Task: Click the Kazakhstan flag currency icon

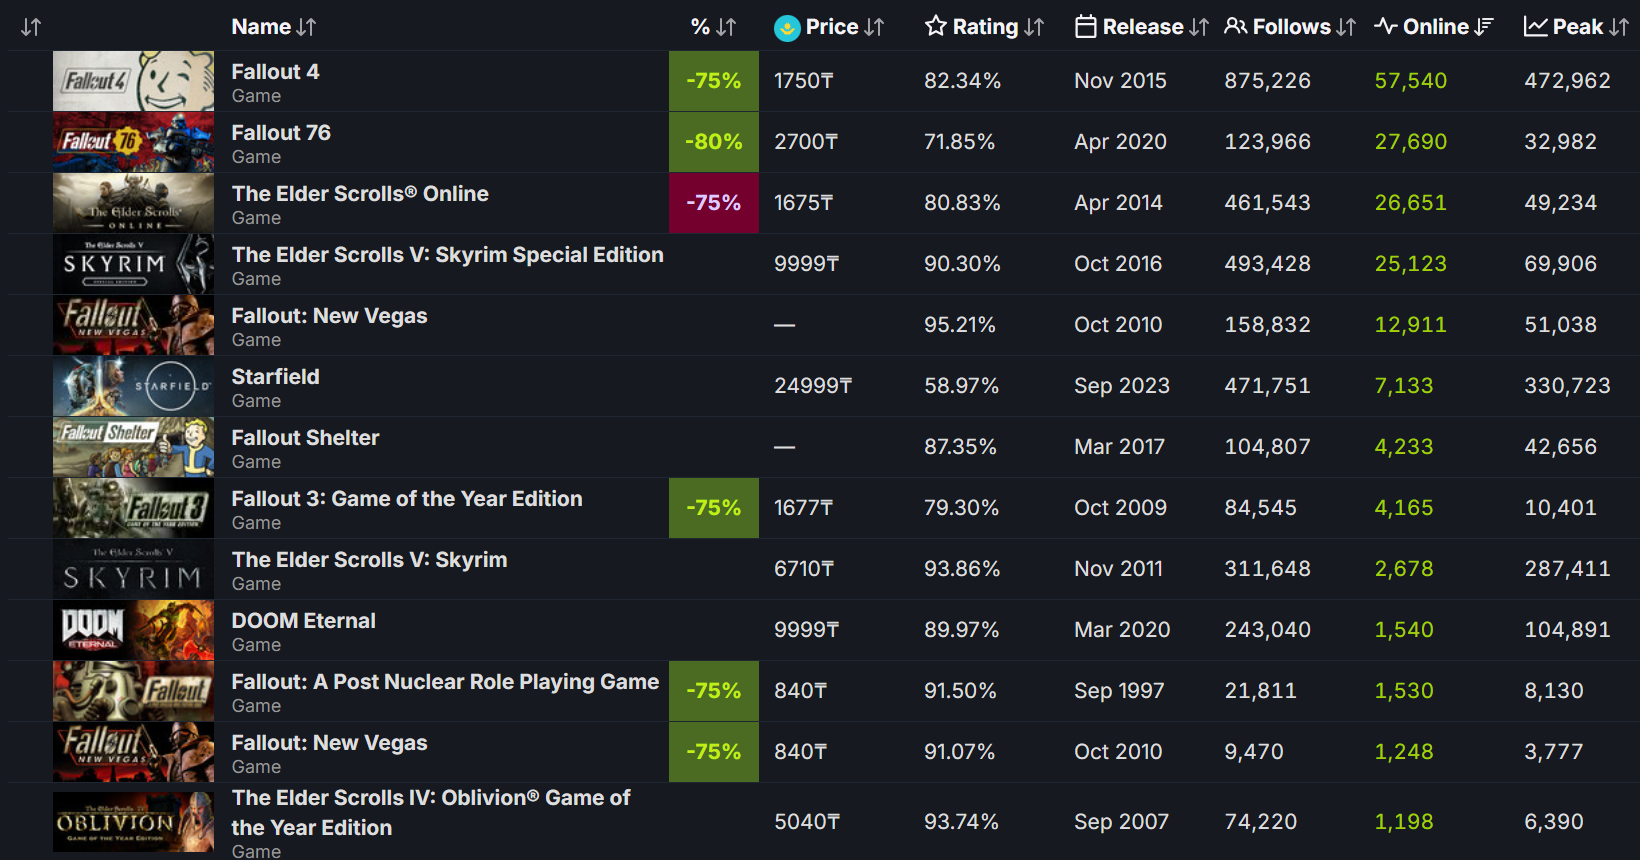Action: tap(787, 28)
